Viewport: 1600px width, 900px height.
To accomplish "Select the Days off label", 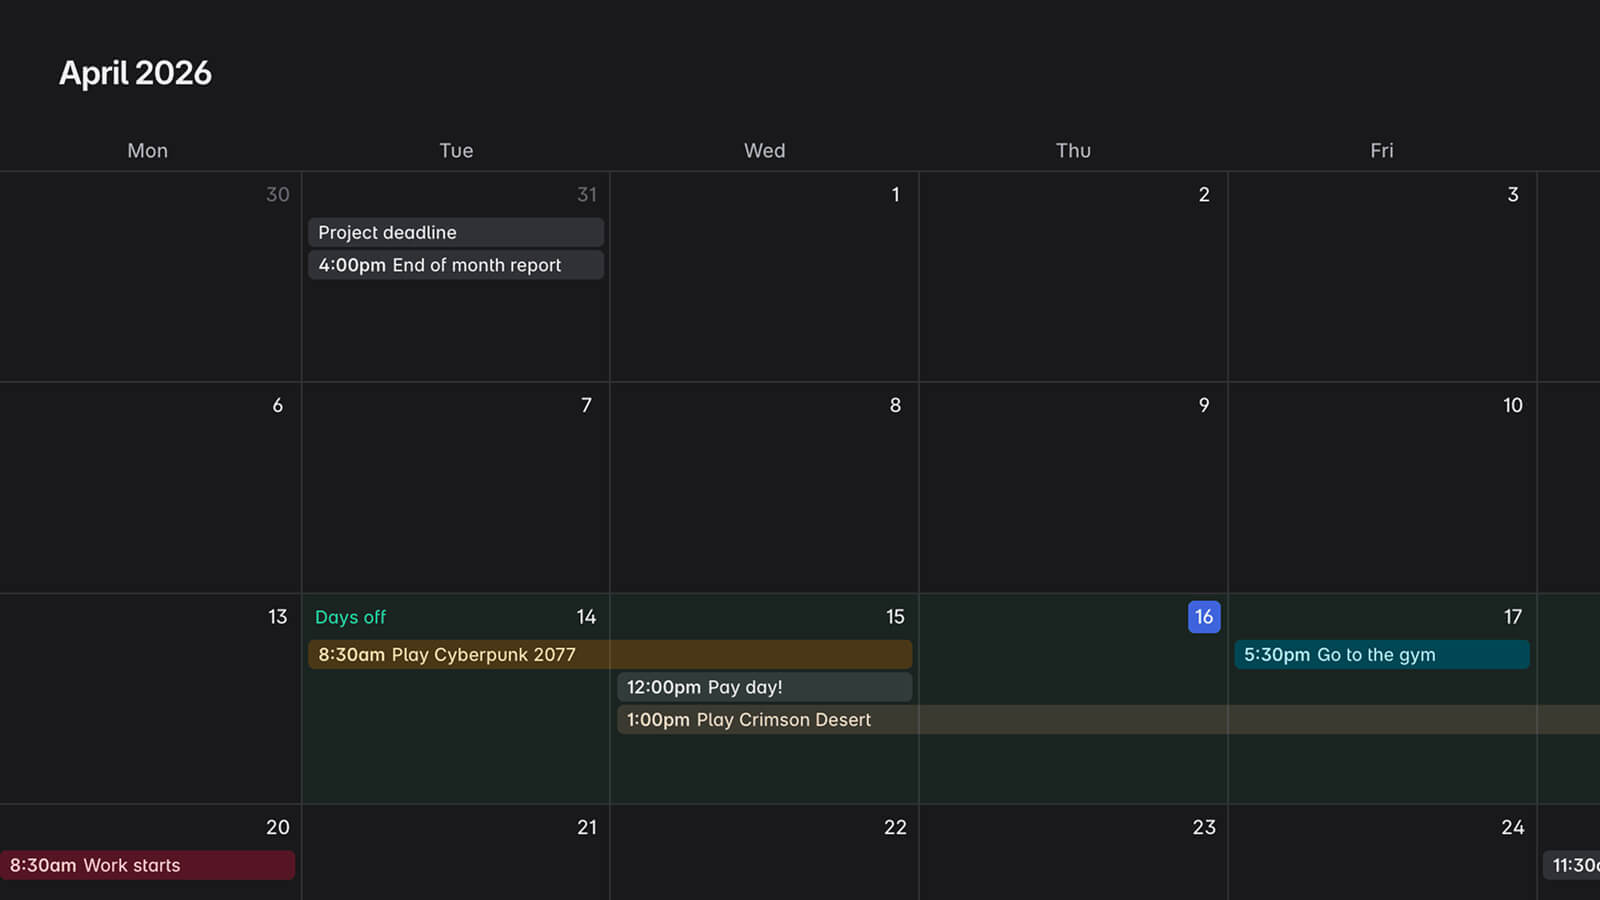I will 350,617.
